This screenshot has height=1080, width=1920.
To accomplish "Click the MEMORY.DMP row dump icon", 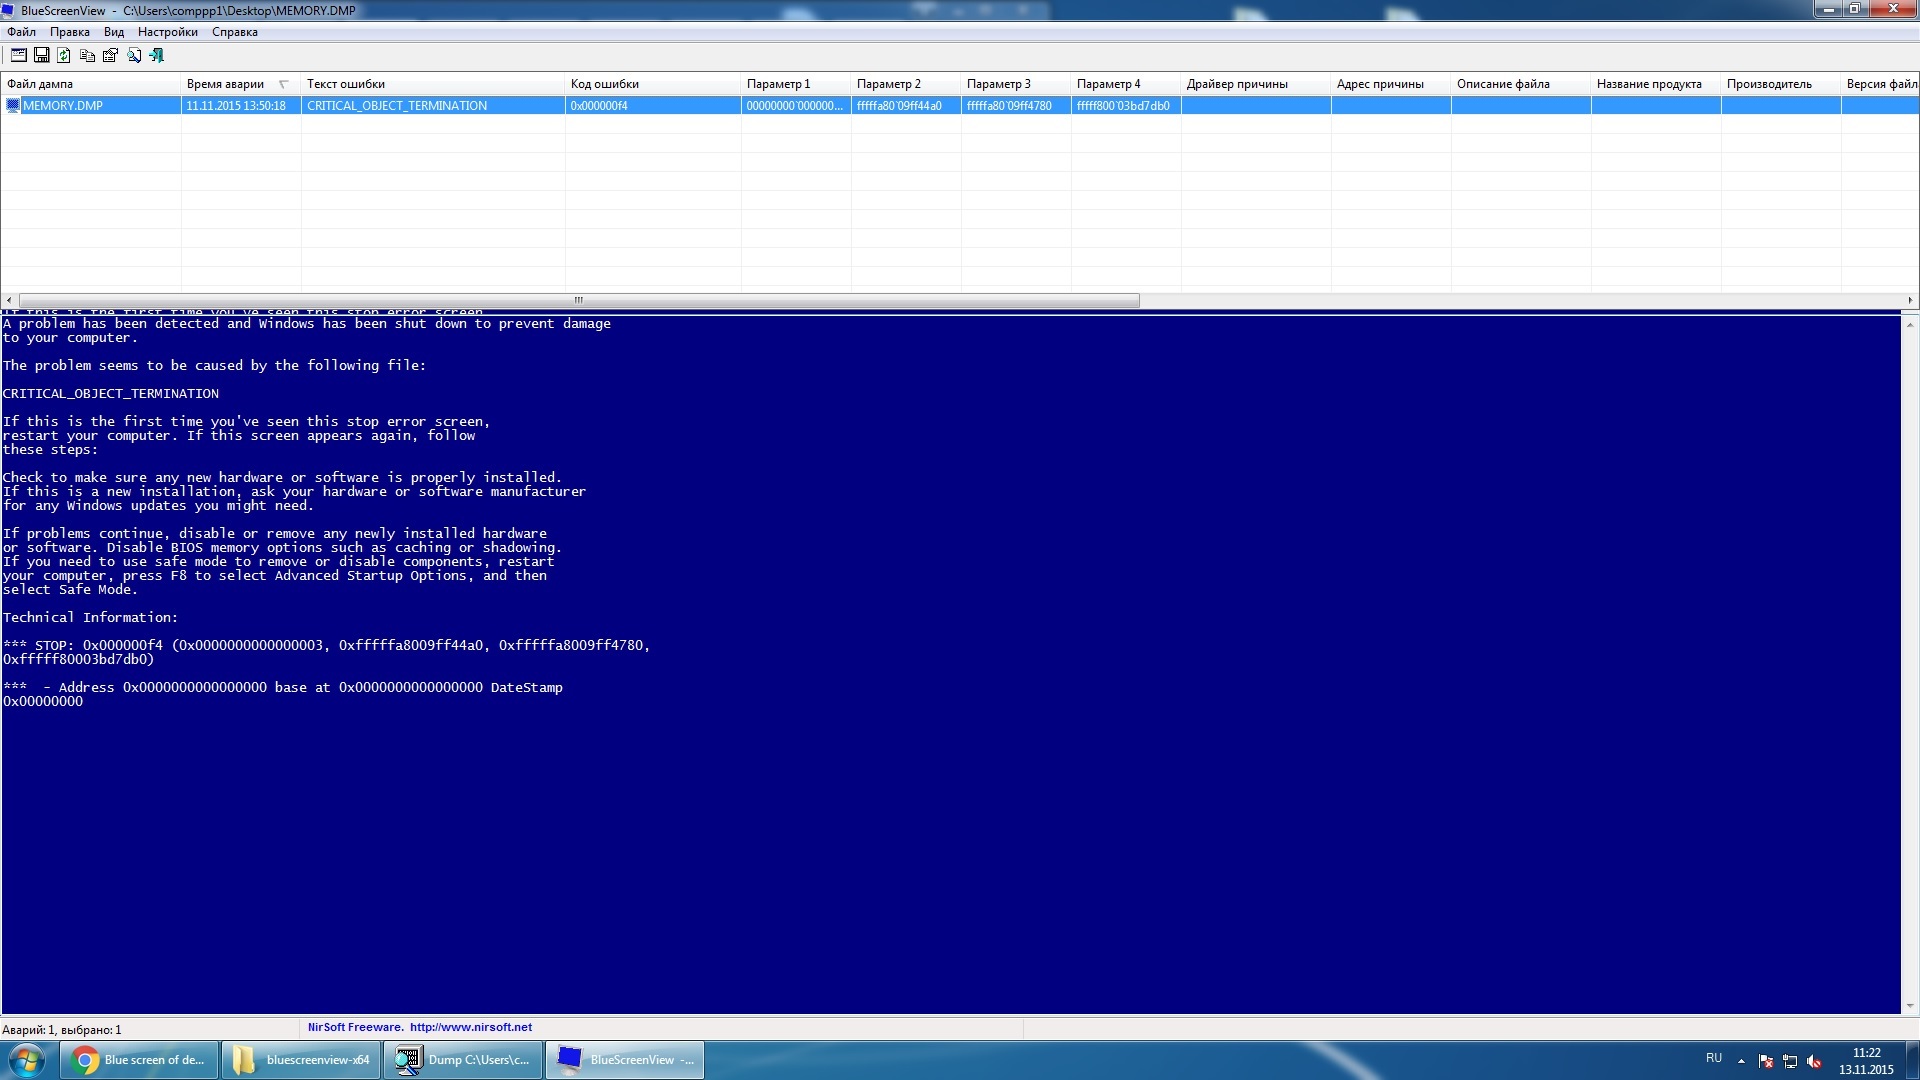I will click(13, 105).
